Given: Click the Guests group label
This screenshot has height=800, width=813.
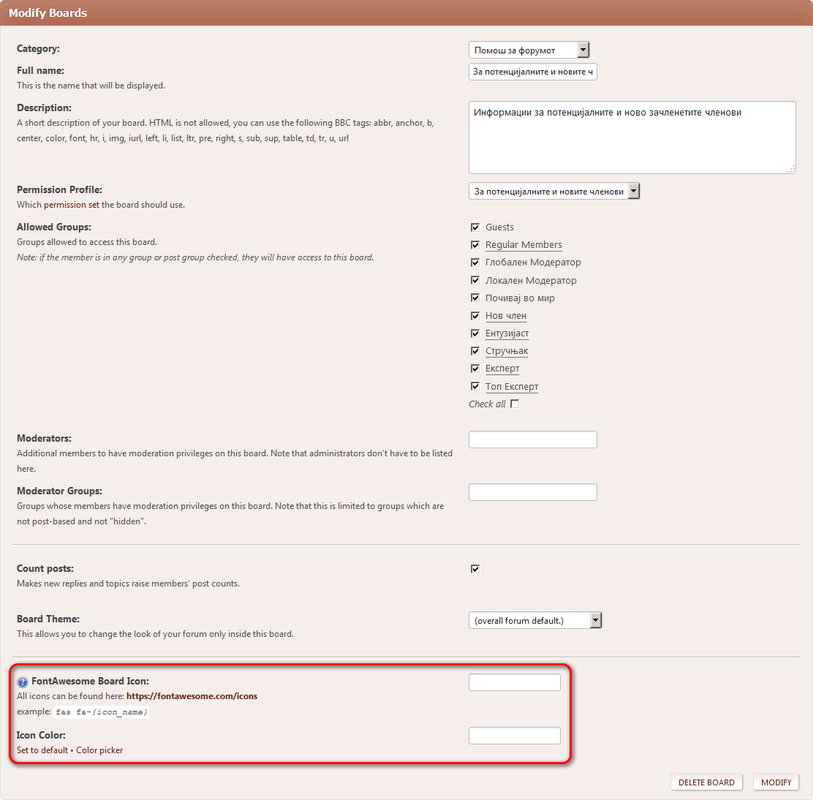Looking at the screenshot, I should 499,227.
